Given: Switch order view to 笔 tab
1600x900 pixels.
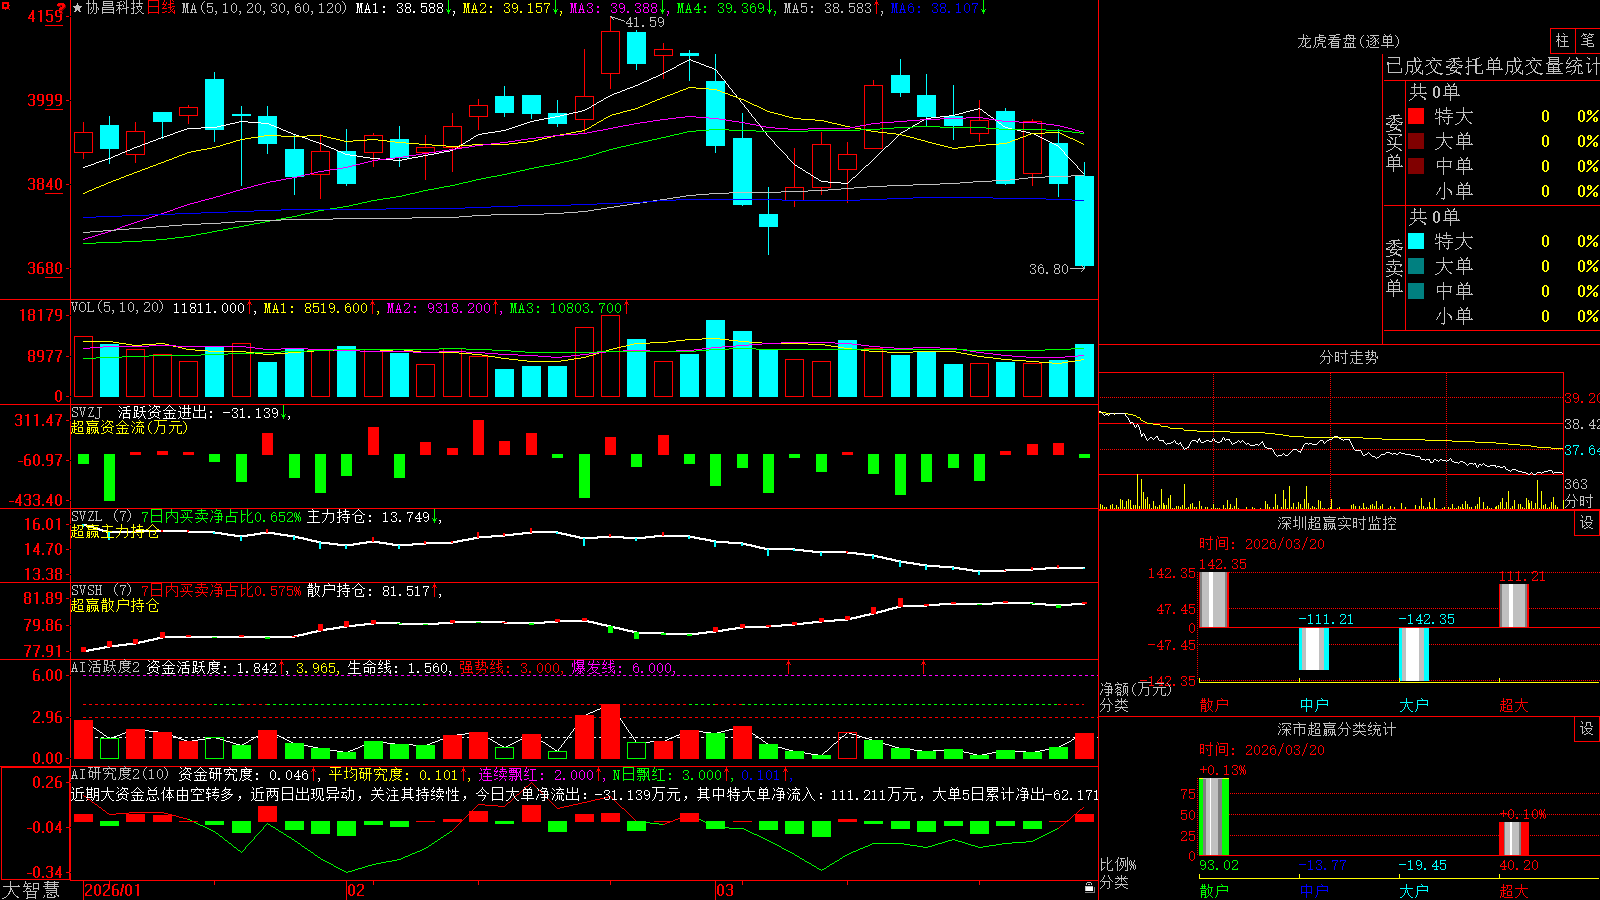Looking at the screenshot, I should [x=1587, y=40].
